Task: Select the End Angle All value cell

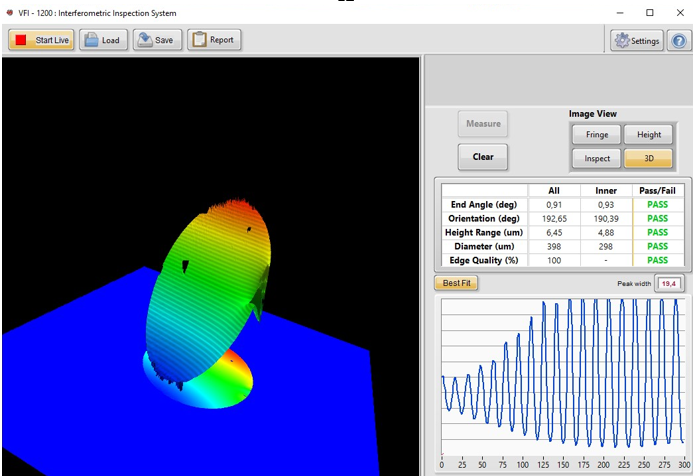Action: click(553, 204)
